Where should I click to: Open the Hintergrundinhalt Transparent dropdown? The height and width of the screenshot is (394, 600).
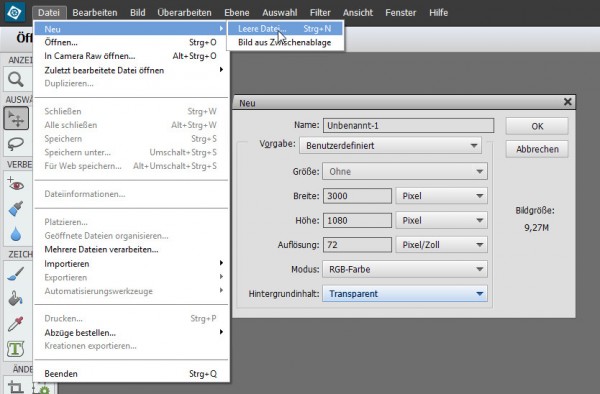click(x=405, y=294)
